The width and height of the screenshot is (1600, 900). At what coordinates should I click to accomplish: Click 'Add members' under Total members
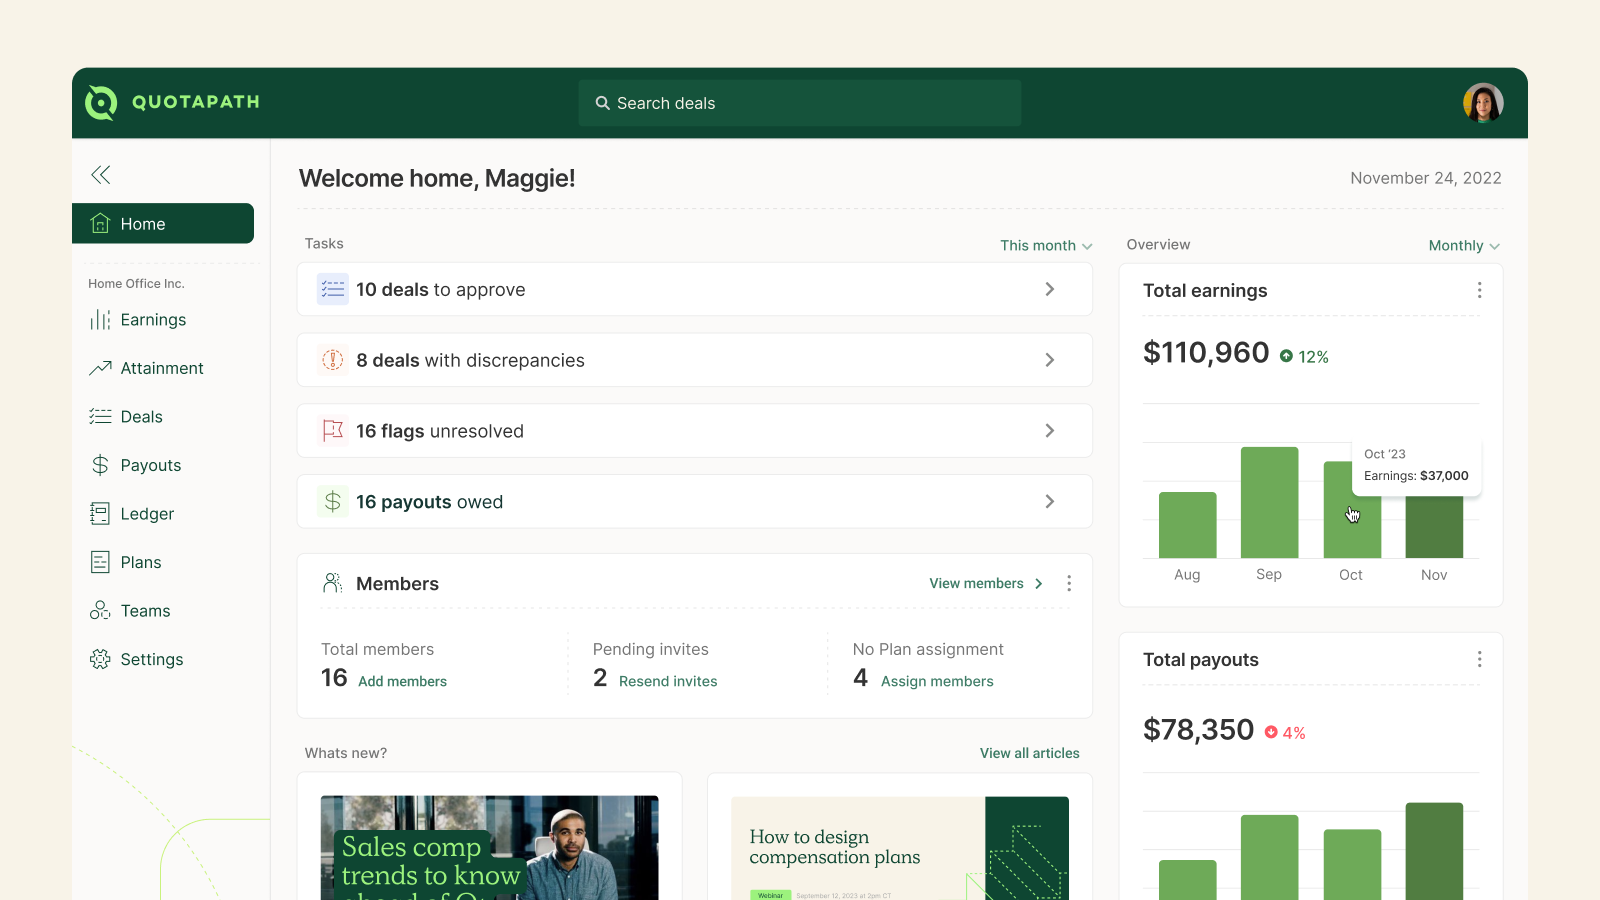(x=403, y=681)
